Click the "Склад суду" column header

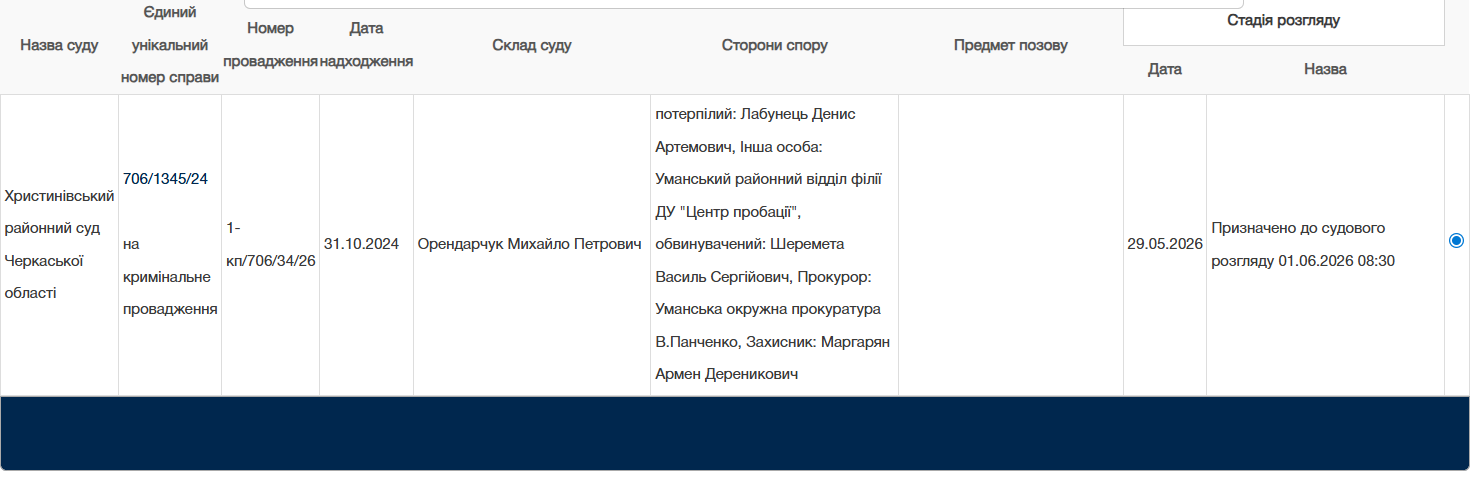click(532, 45)
